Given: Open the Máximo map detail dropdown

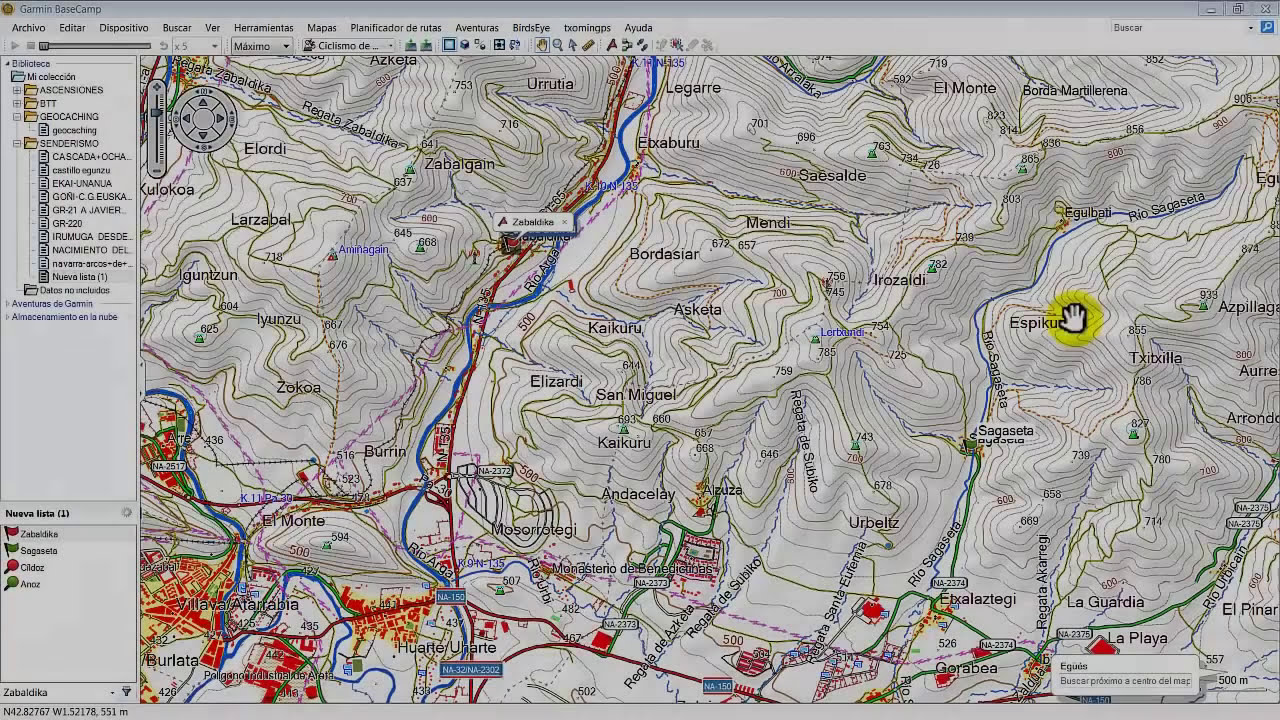Looking at the screenshot, I should tap(261, 46).
